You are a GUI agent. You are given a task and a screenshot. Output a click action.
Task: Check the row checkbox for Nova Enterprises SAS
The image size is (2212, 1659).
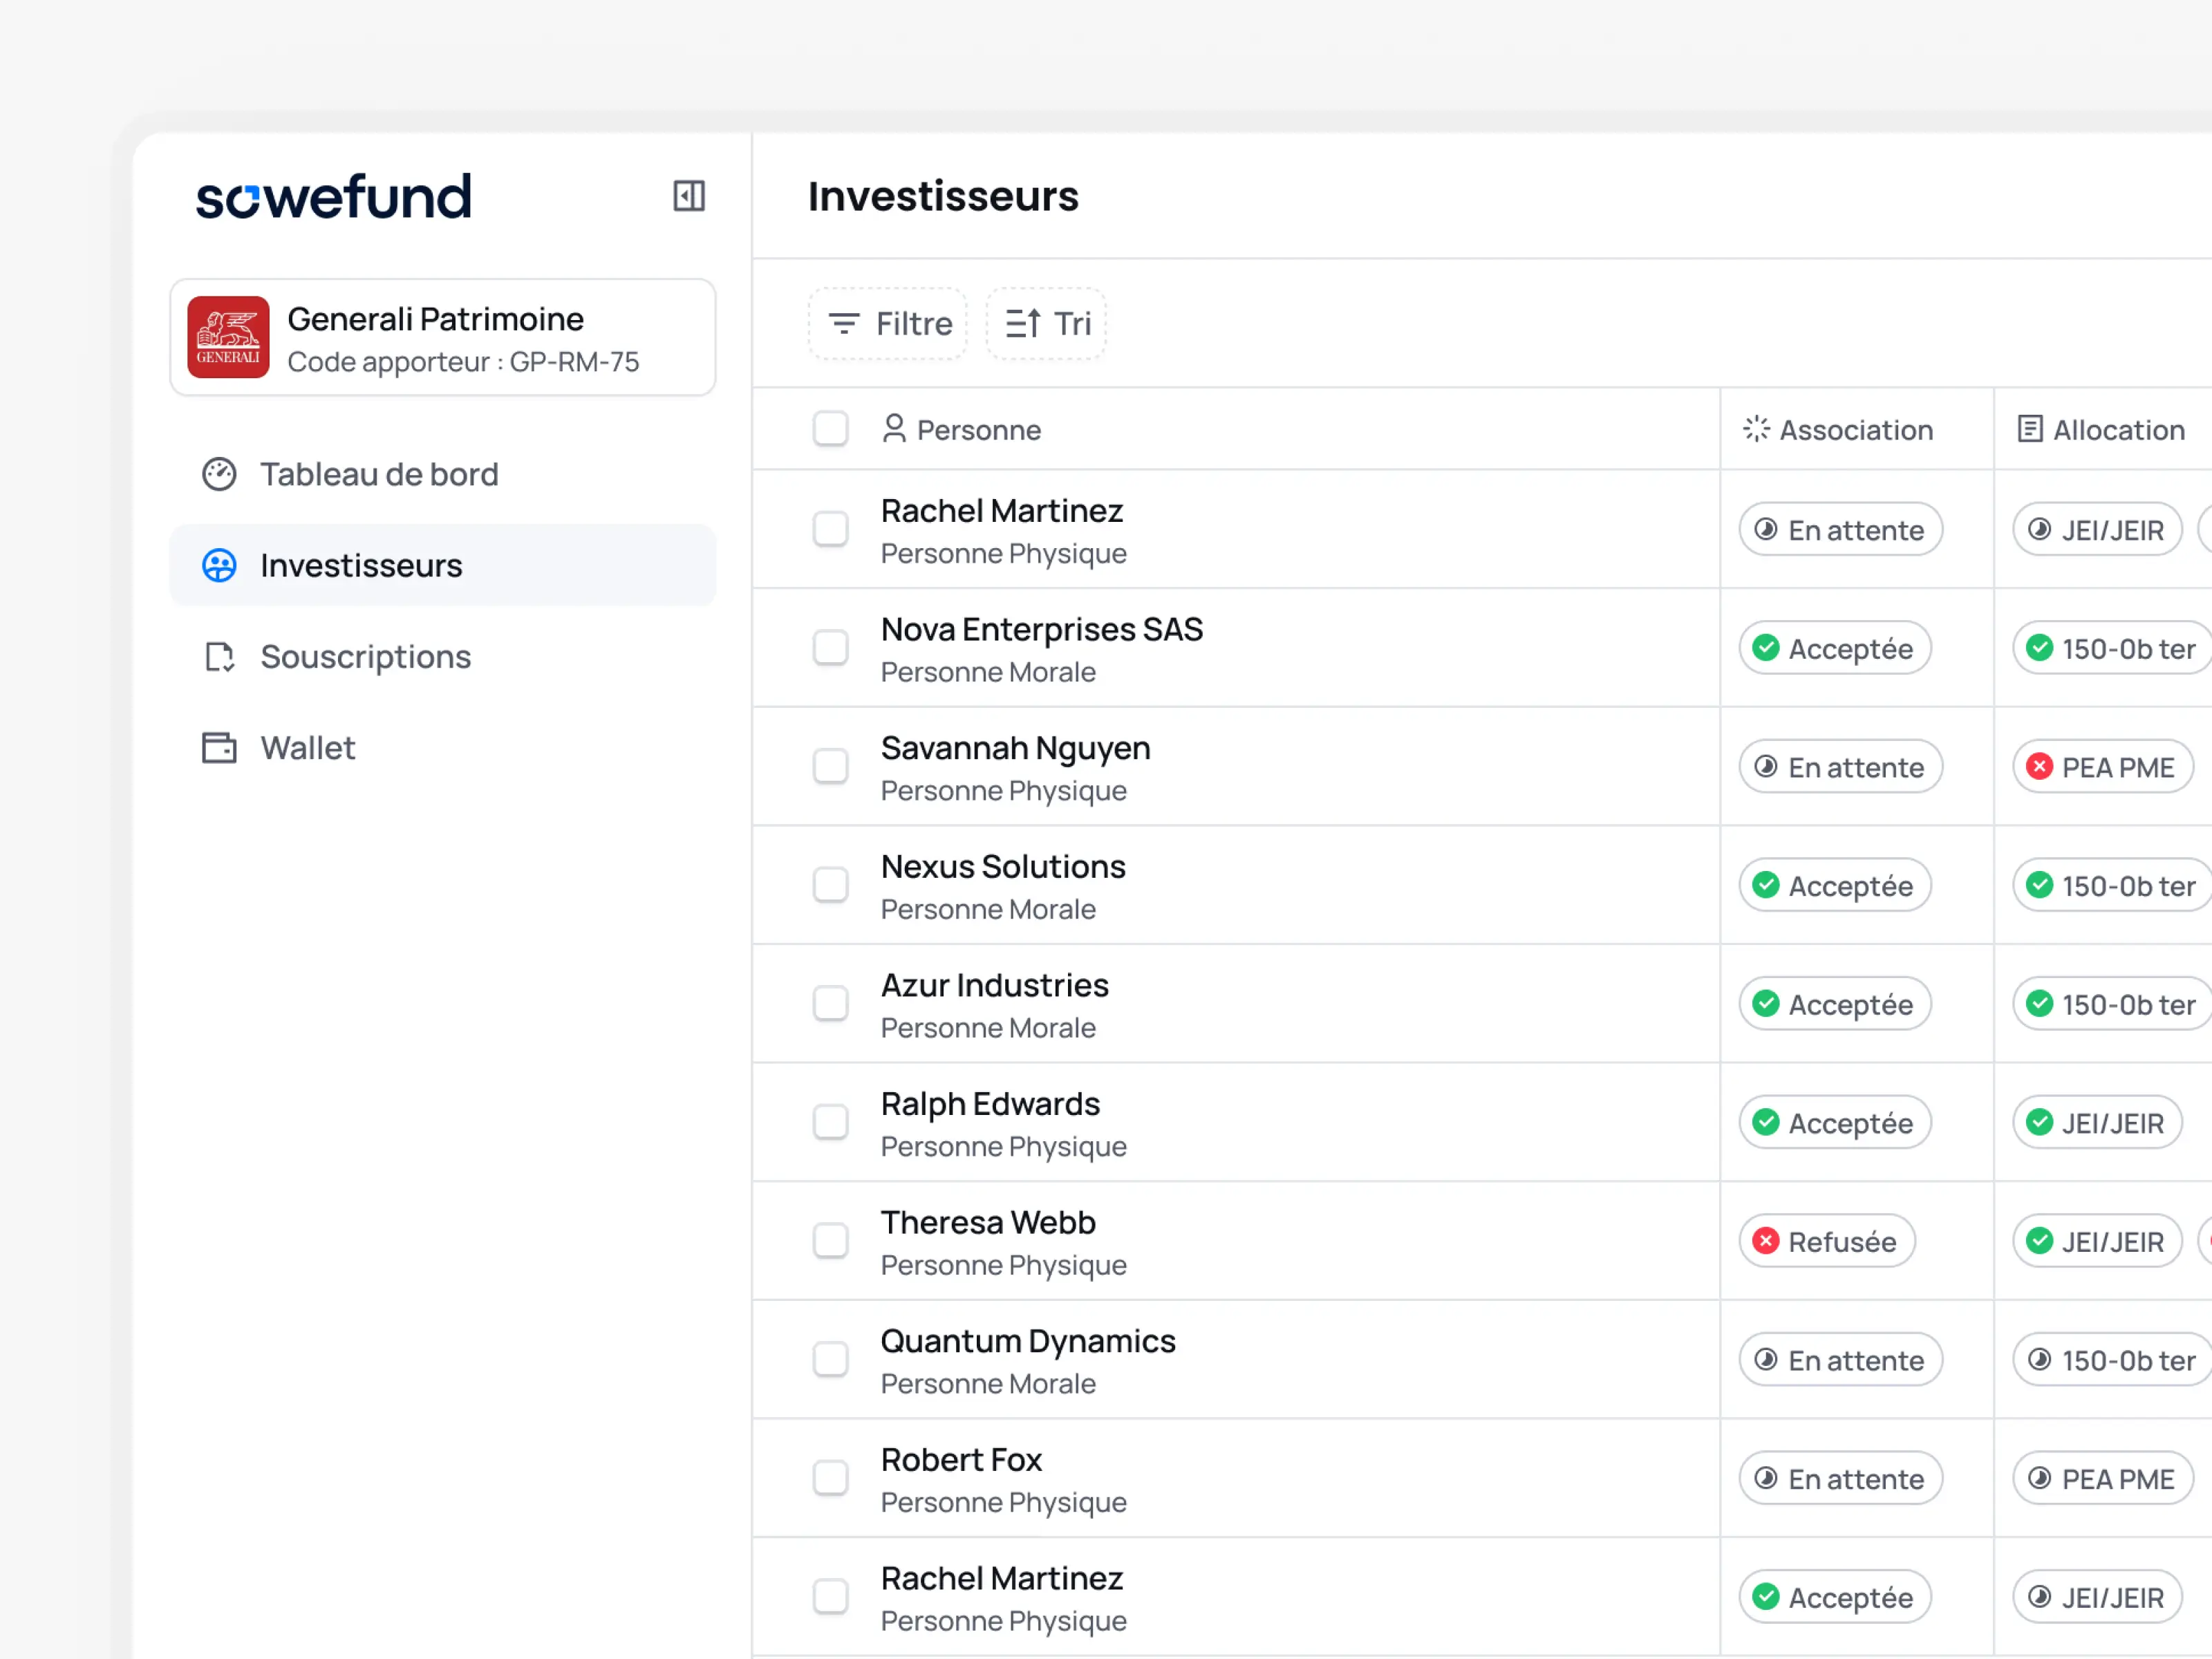coord(831,648)
